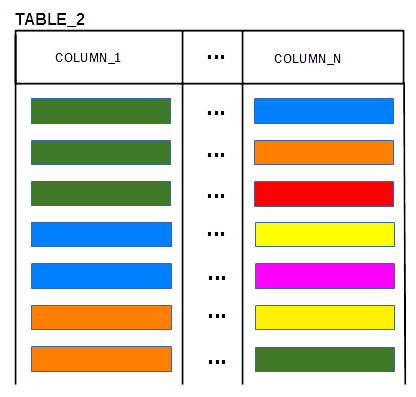Select the COLUMN_1 header cell
The width and height of the screenshot is (416, 397).
click(99, 57)
